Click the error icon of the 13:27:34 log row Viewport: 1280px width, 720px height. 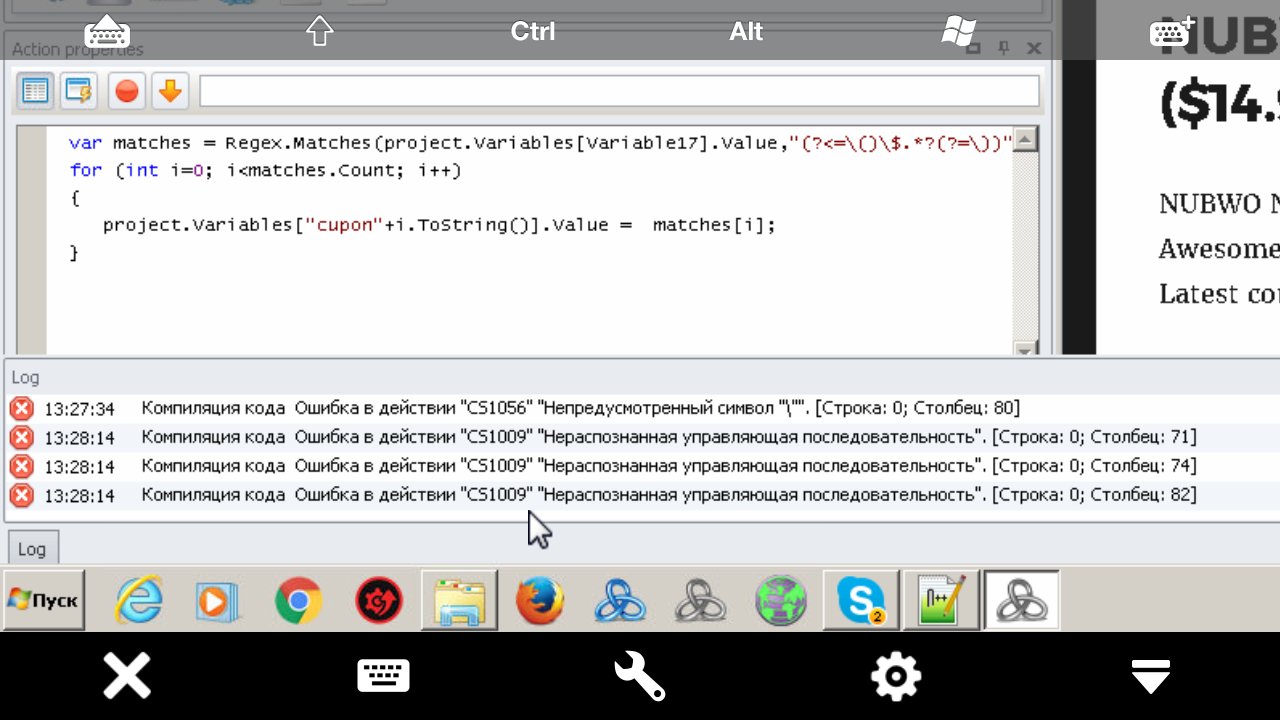click(21, 408)
